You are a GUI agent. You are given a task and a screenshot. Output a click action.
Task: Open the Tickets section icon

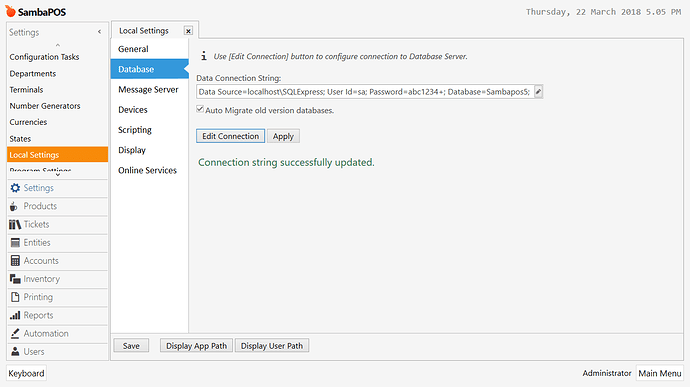pos(15,225)
